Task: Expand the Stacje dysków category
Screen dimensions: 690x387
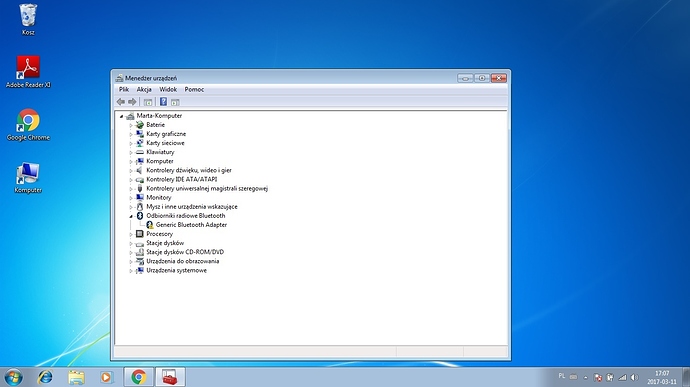Action: [x=131, y=243]
